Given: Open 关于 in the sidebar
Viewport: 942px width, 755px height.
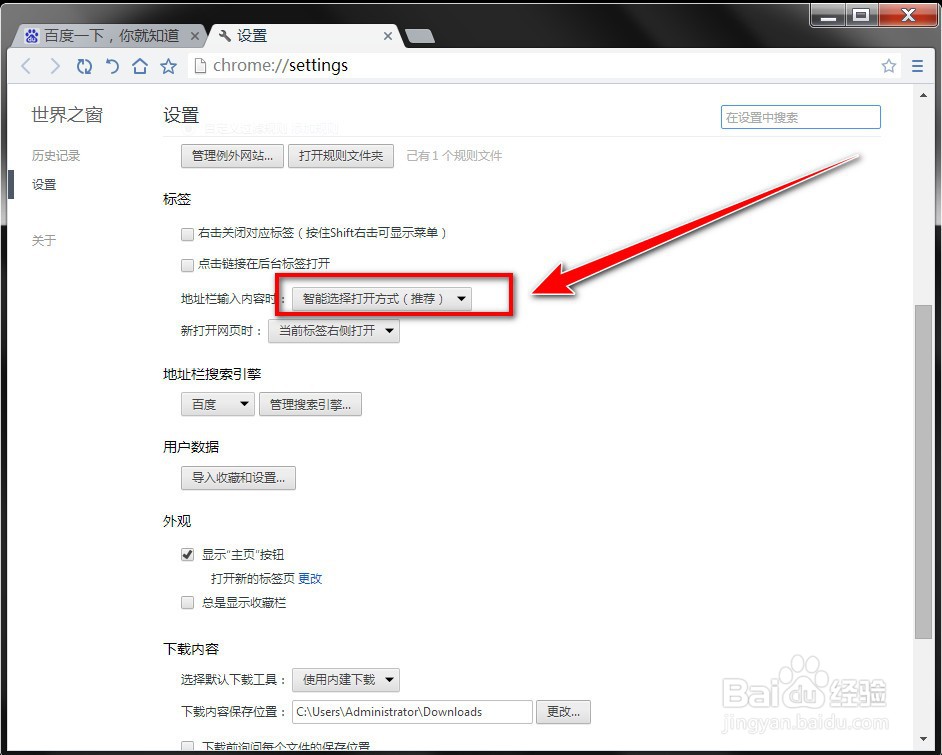Looking at the screenshot, I should tap(44, 240).
